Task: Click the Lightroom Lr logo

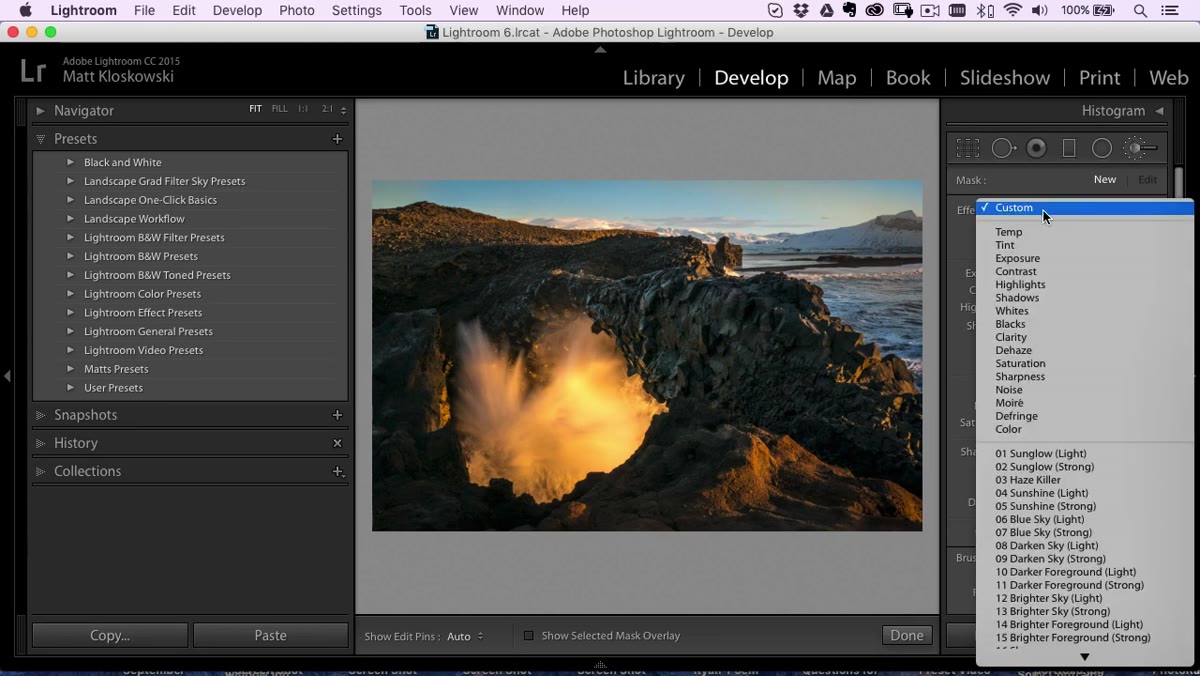Action: coord(33,70)
